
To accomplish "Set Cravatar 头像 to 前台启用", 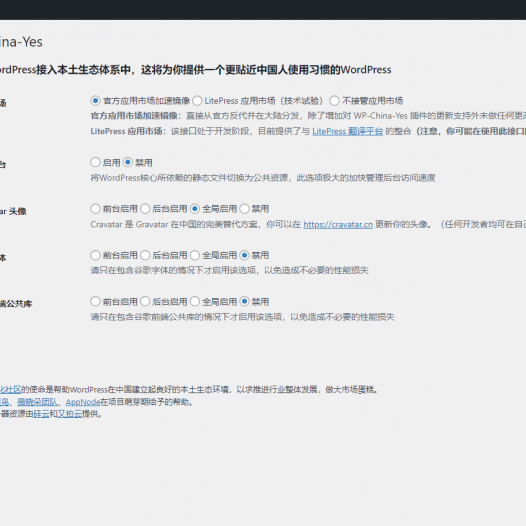I will pyautogui.click(x=95, y=209).
